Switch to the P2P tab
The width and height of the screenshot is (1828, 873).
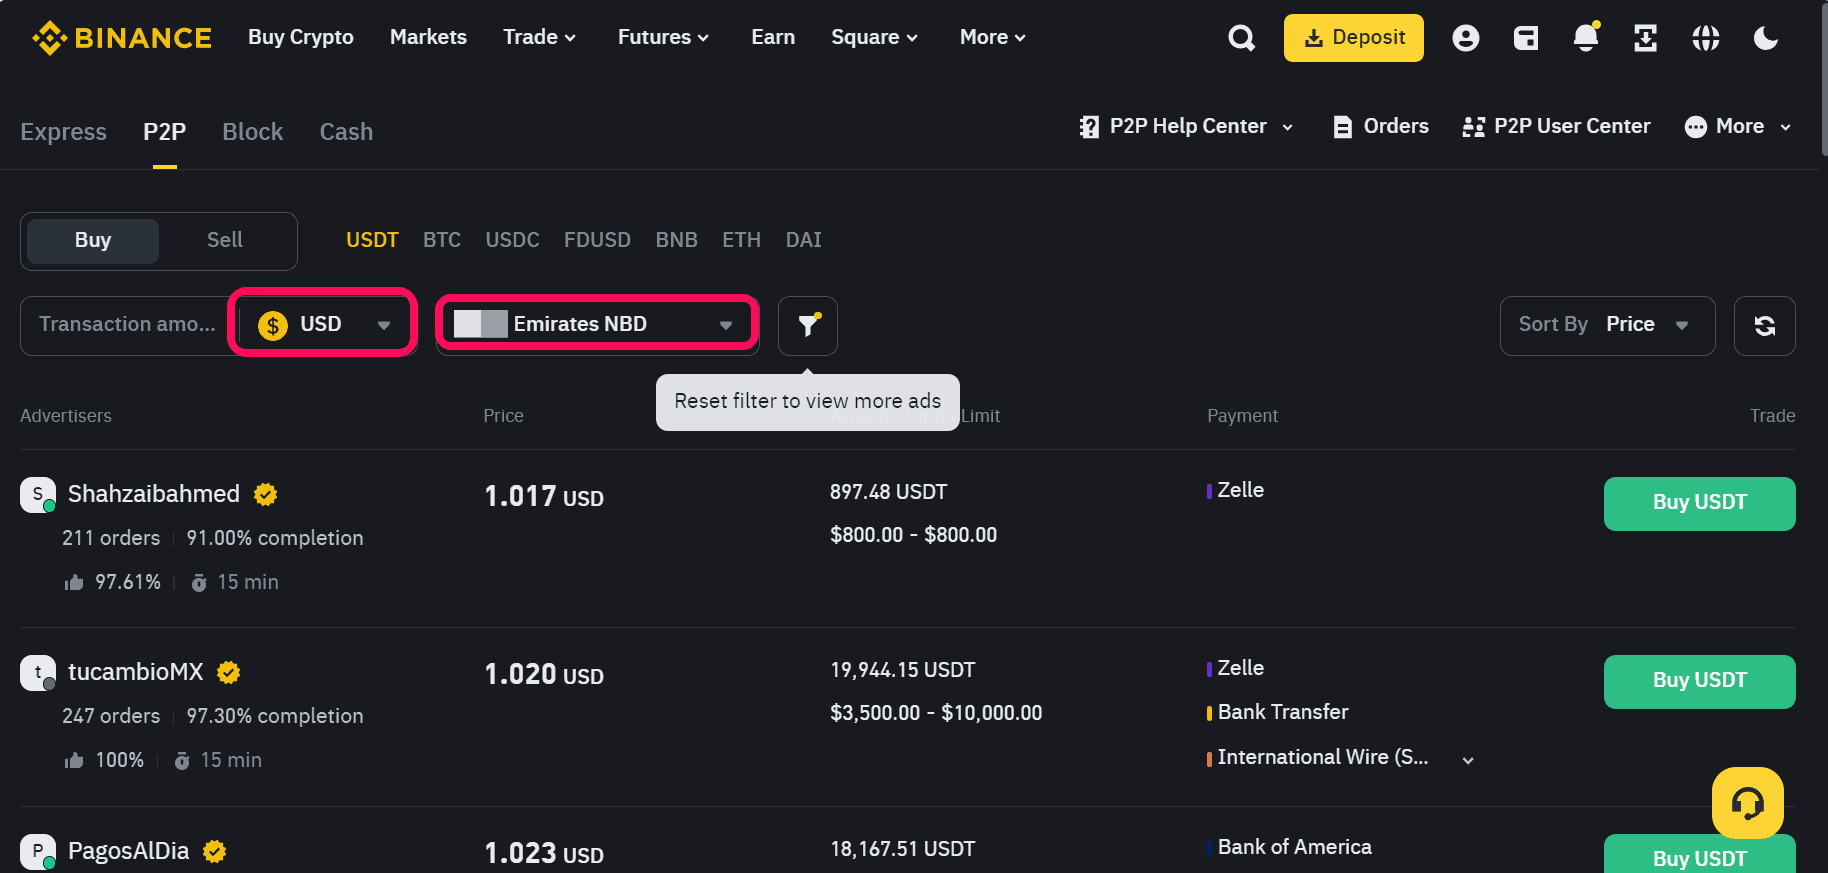click(165, 132)
